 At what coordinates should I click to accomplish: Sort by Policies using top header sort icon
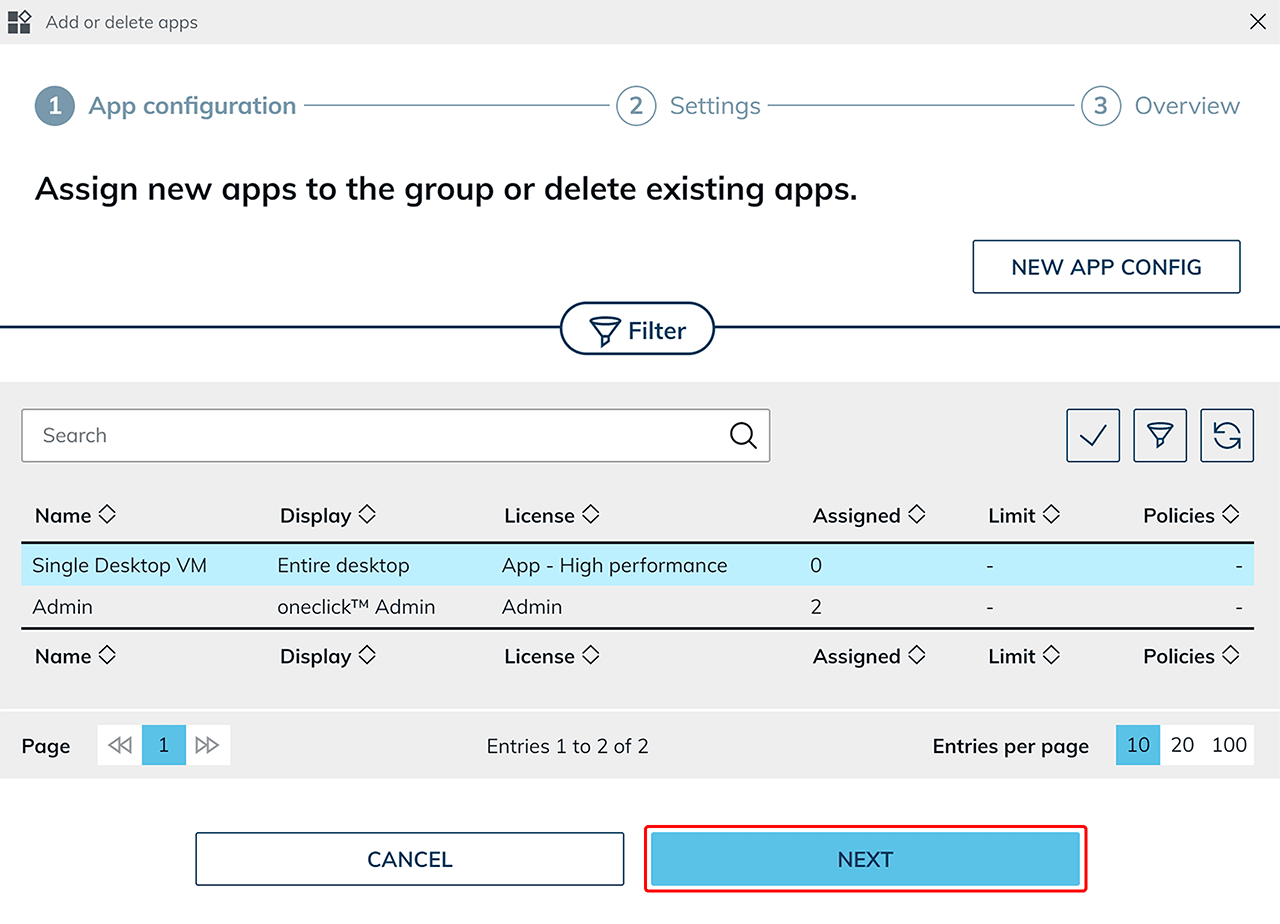pos(1230,515)
